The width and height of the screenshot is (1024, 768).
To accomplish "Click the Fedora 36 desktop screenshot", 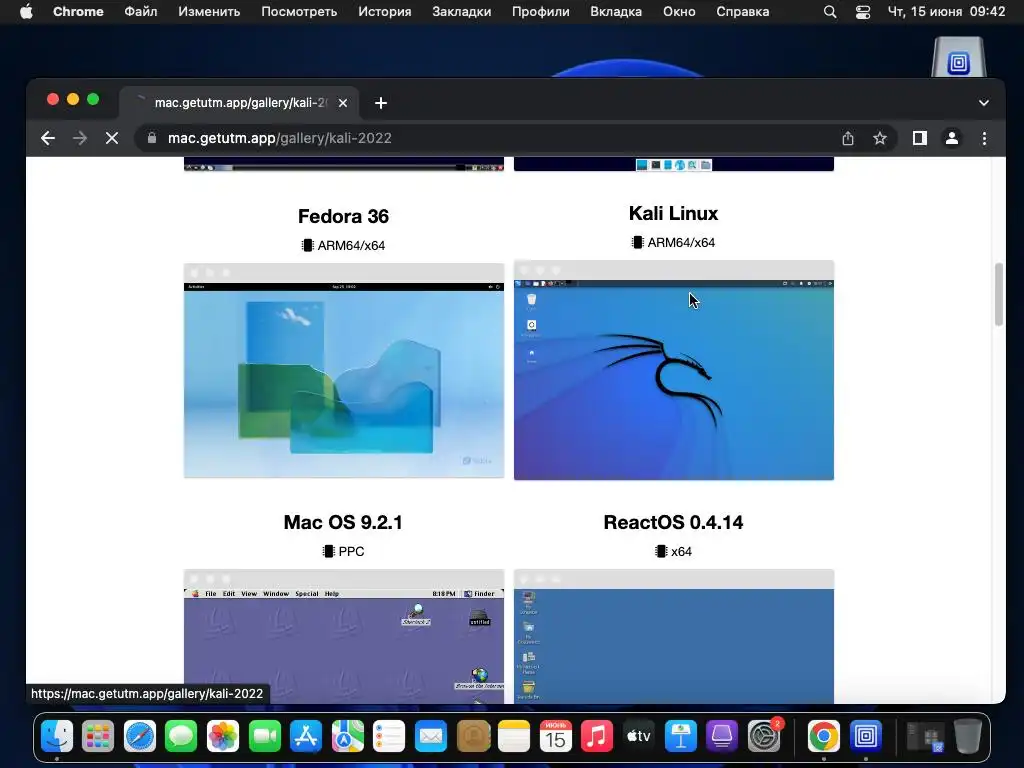I will click(344, 370).
